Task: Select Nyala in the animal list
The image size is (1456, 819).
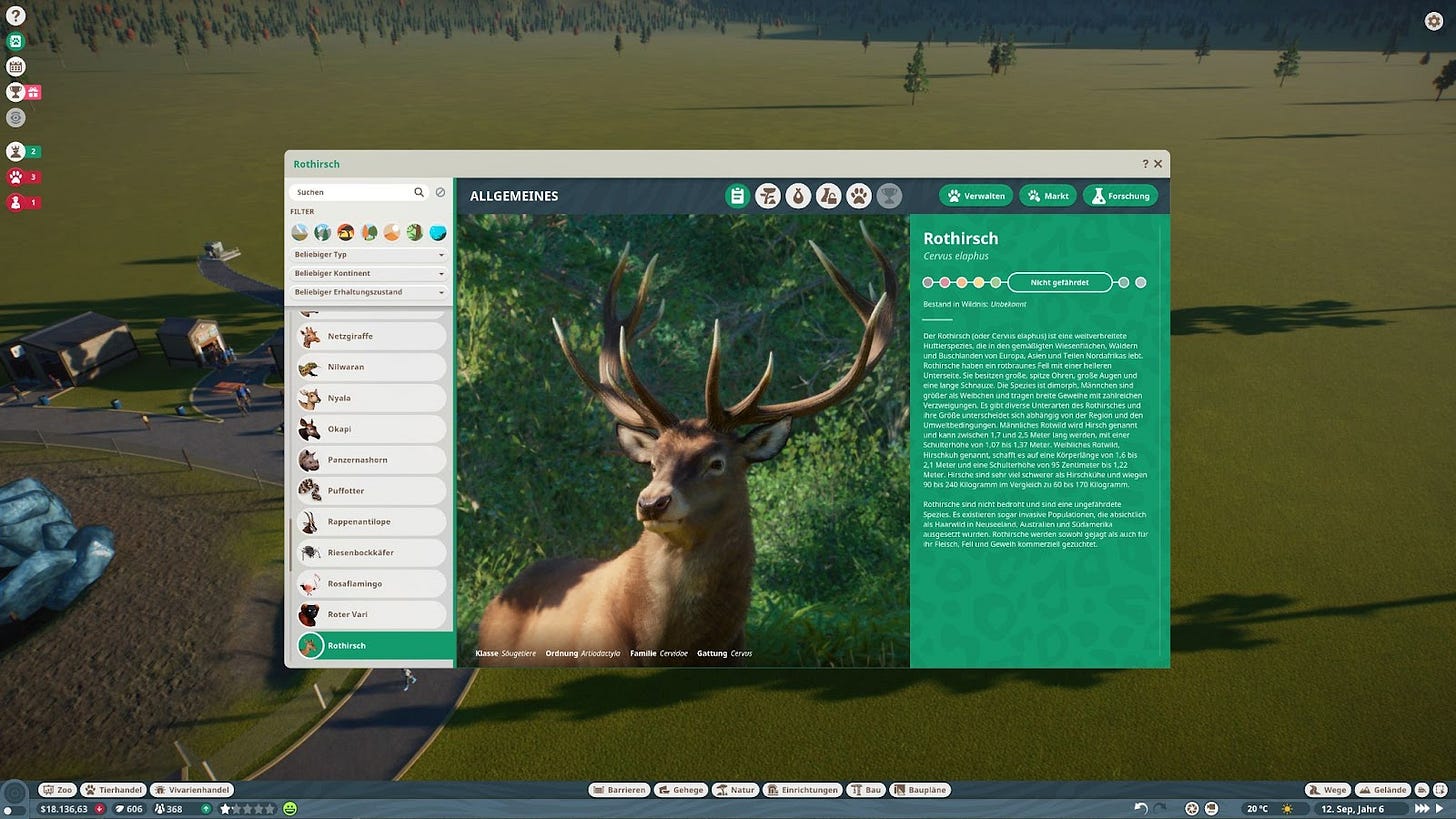Action: click(x=371, y=398)
